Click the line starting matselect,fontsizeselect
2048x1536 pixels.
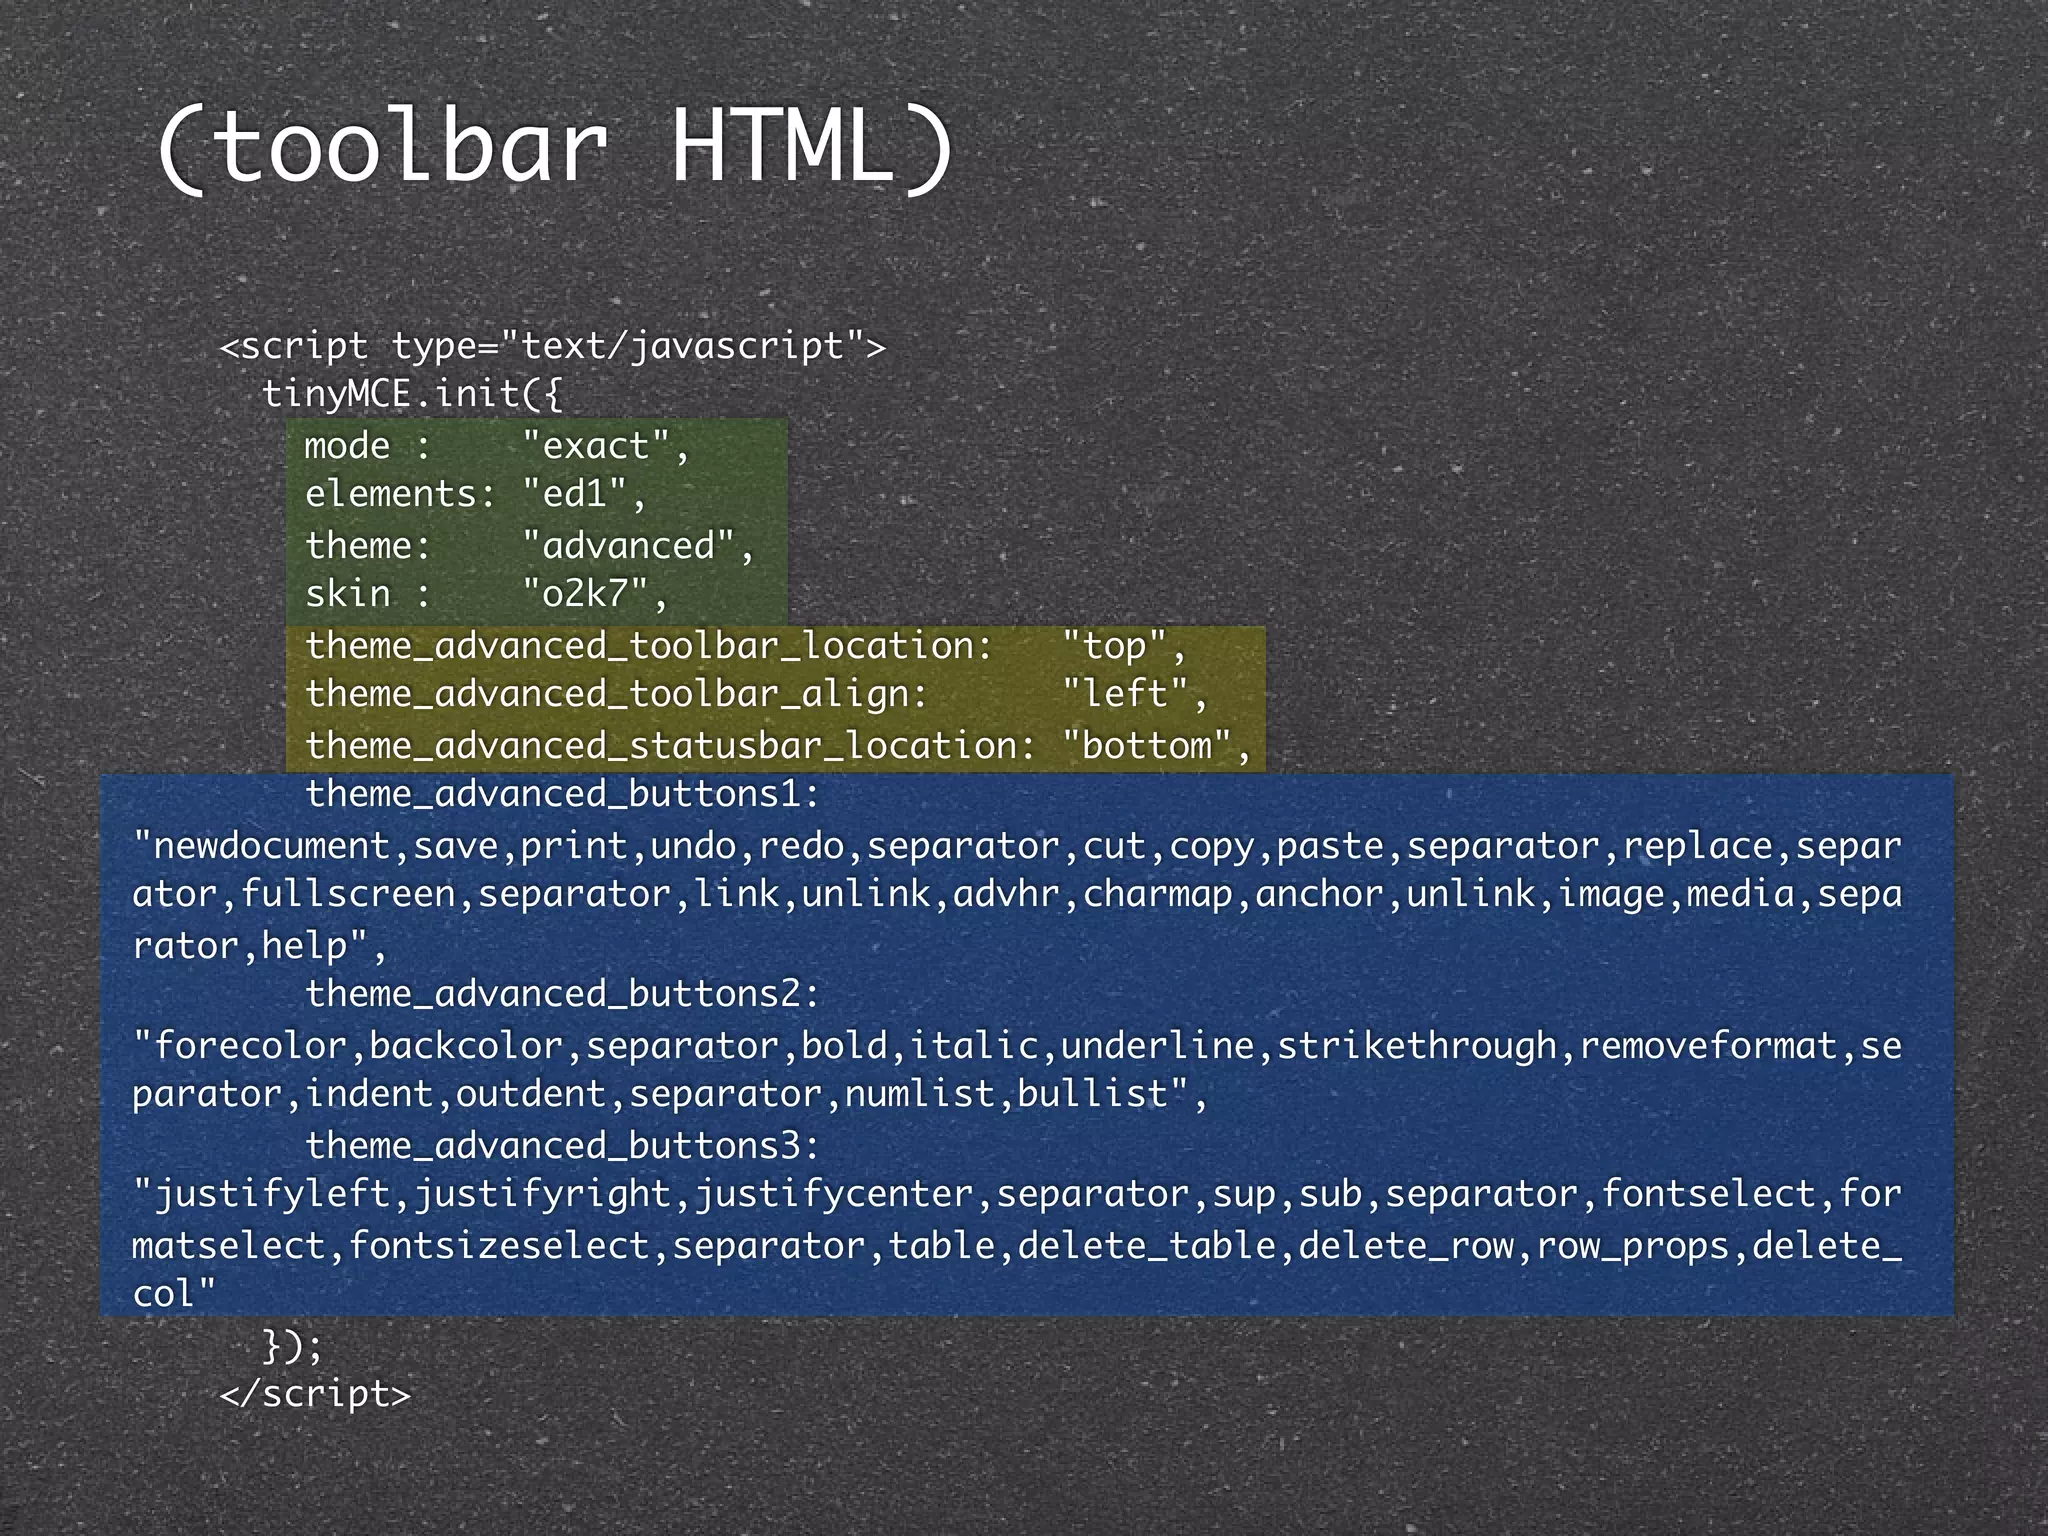pos(1017,1246)
